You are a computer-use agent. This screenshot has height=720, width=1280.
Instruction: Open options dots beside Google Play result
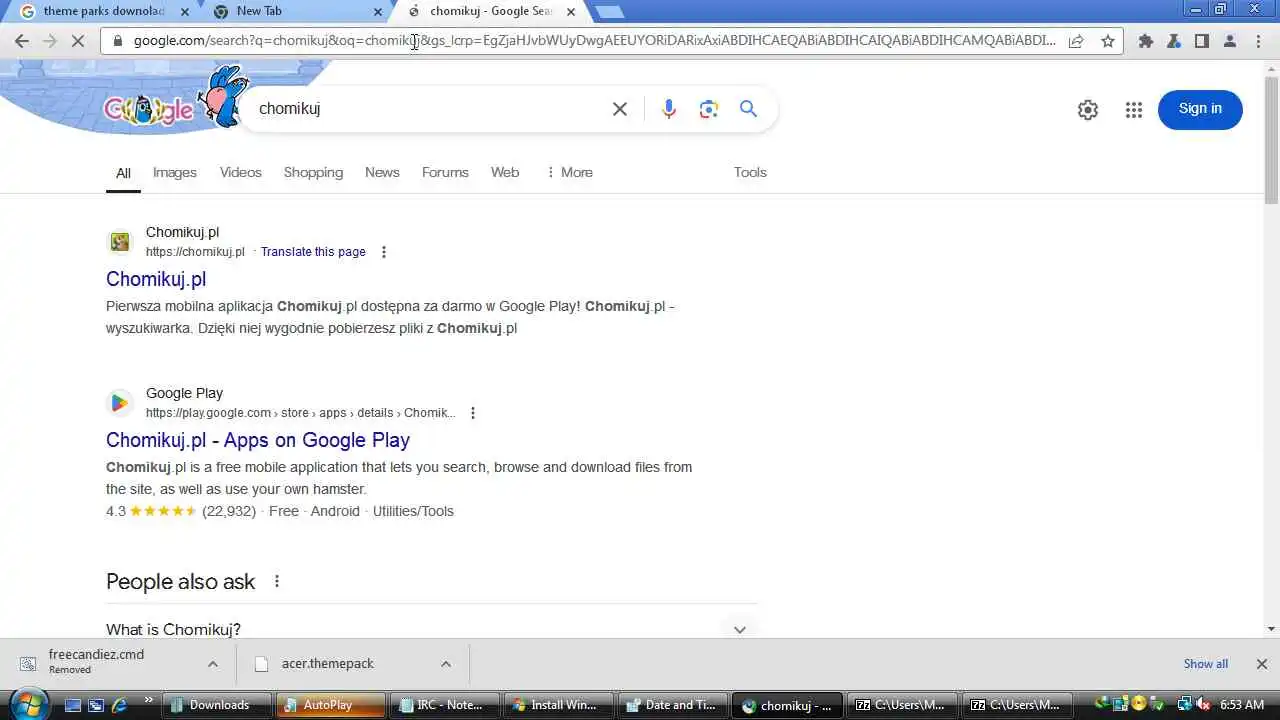click(473, 413)
